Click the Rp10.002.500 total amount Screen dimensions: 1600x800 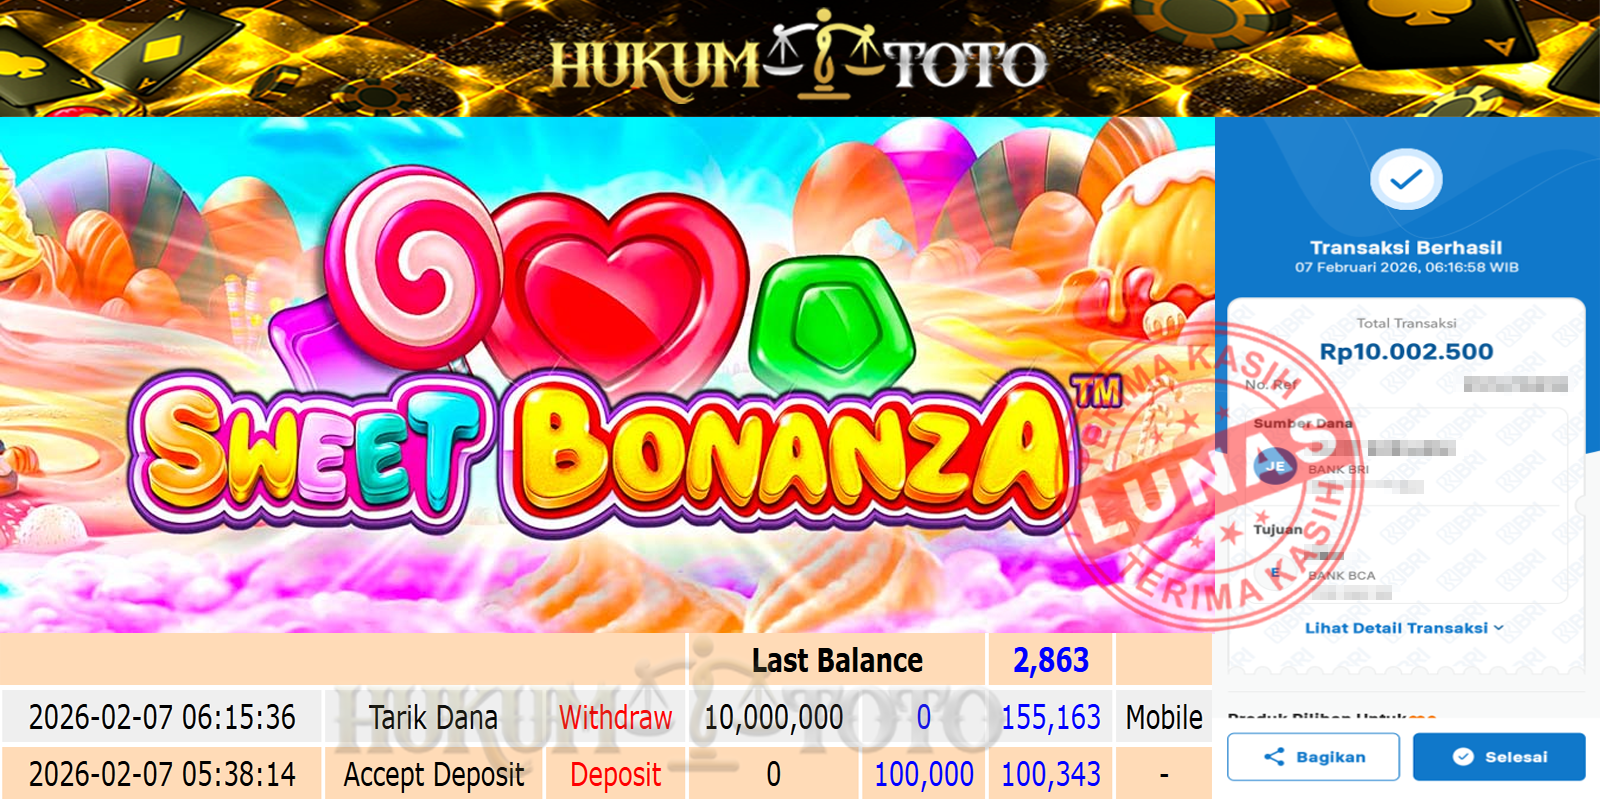[1406, 352]
